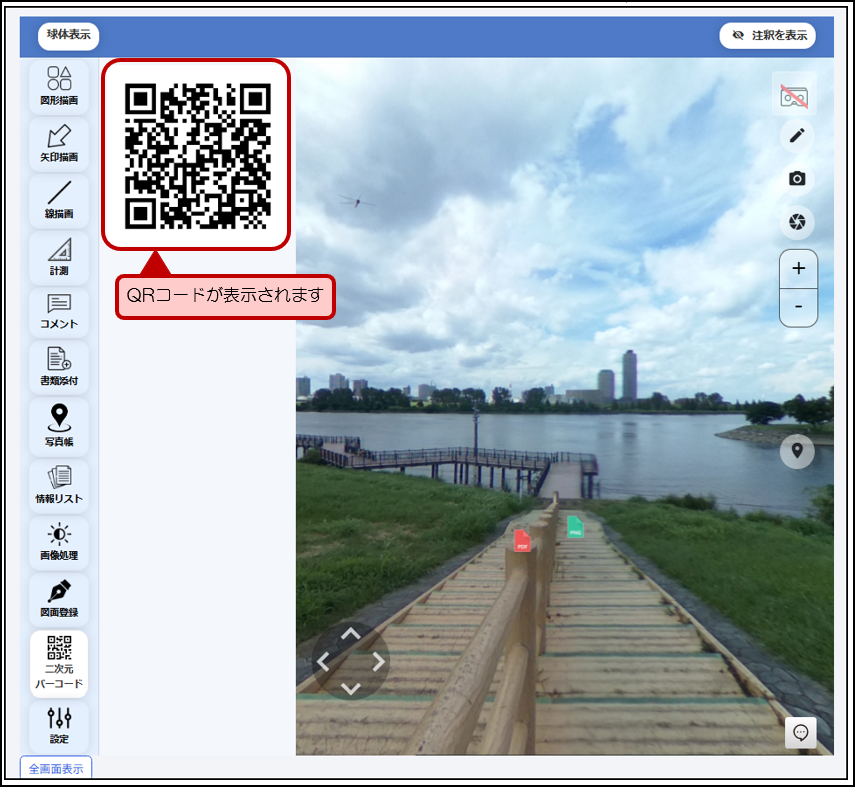Pan the view down with the down arrow
855x787 pixels.
350,688
